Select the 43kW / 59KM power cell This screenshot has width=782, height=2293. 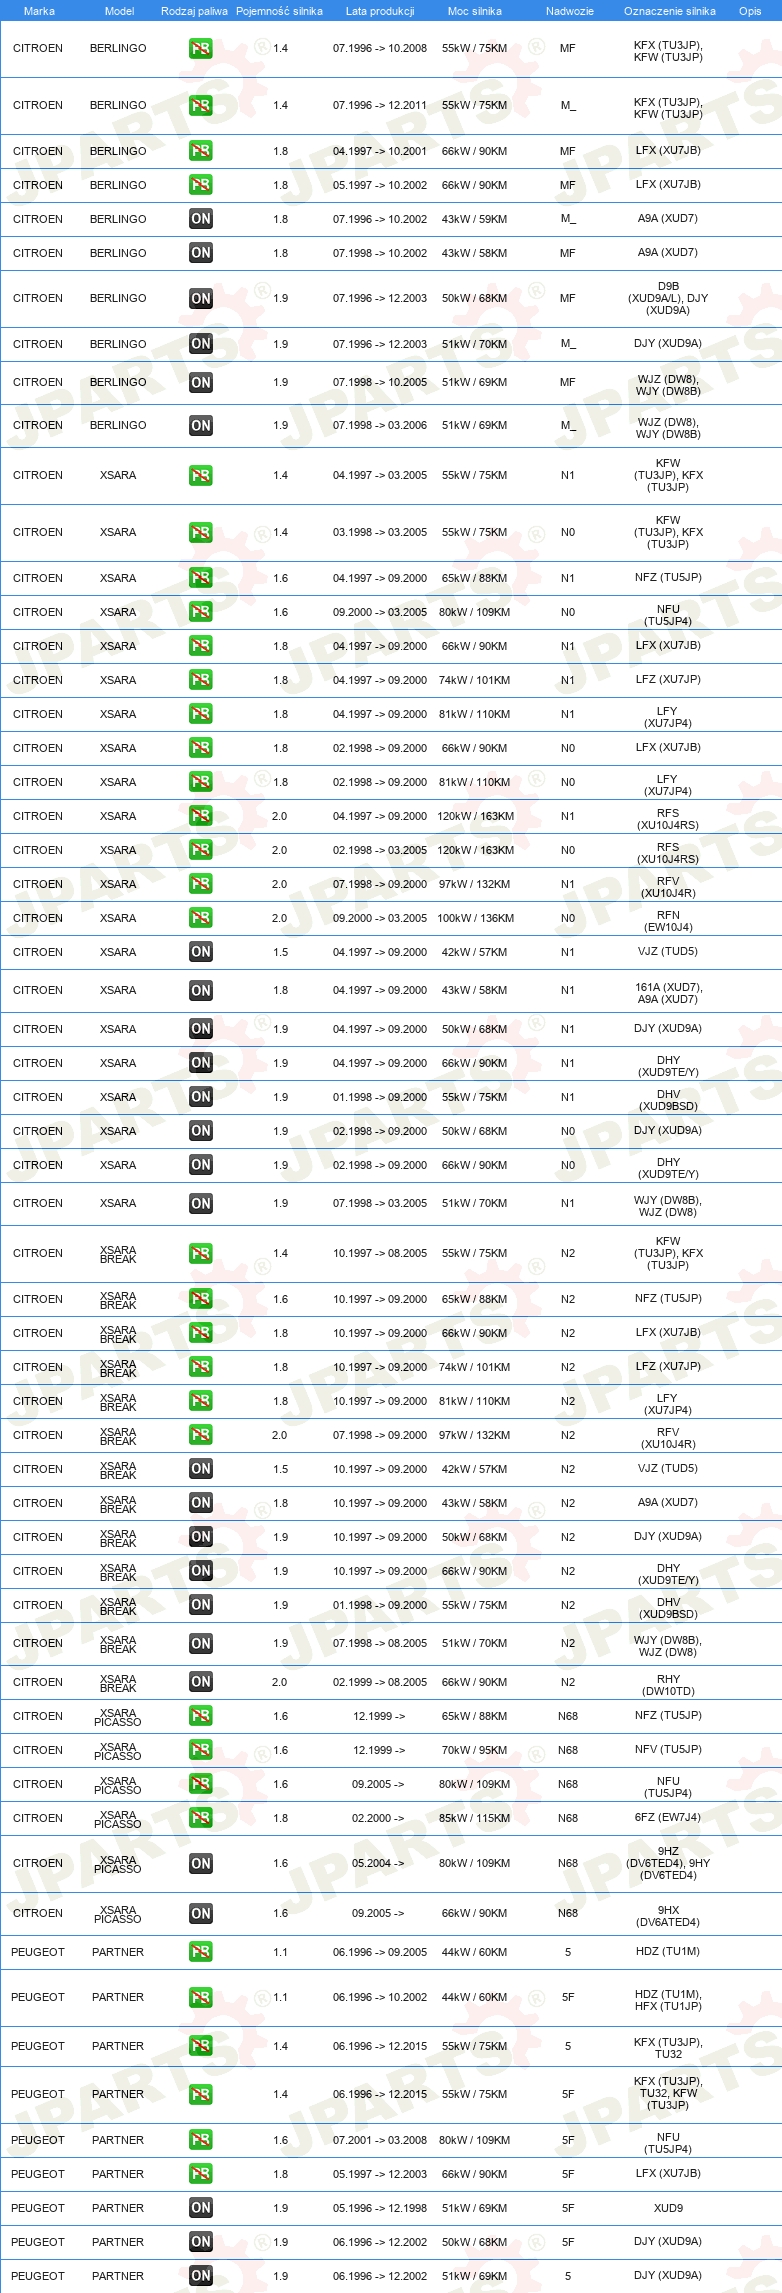(x=475, y=219)
